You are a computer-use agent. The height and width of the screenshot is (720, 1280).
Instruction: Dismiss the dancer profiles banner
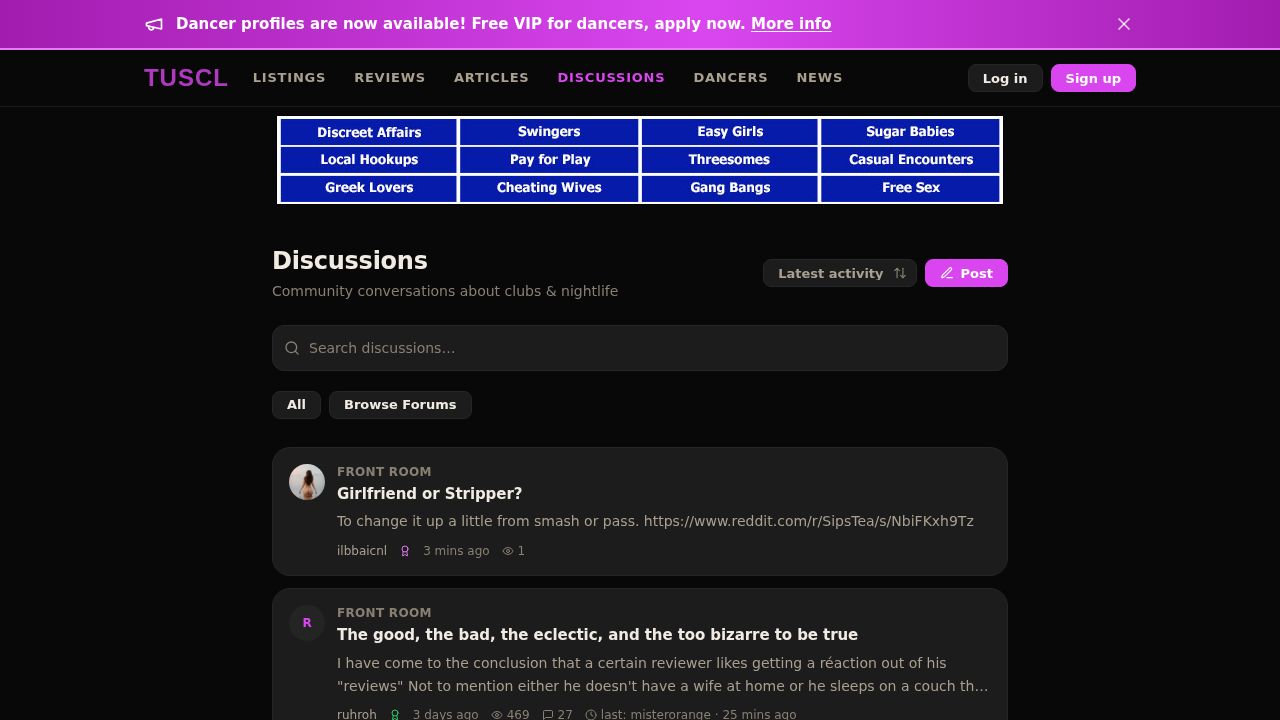(1124, 24)
